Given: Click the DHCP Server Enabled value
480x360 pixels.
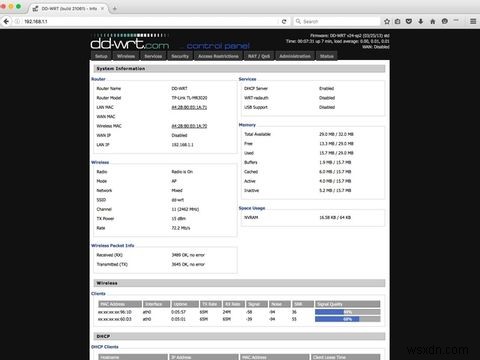Looking at the screenshot, I should pyautogui.click(x=326, y=89).
